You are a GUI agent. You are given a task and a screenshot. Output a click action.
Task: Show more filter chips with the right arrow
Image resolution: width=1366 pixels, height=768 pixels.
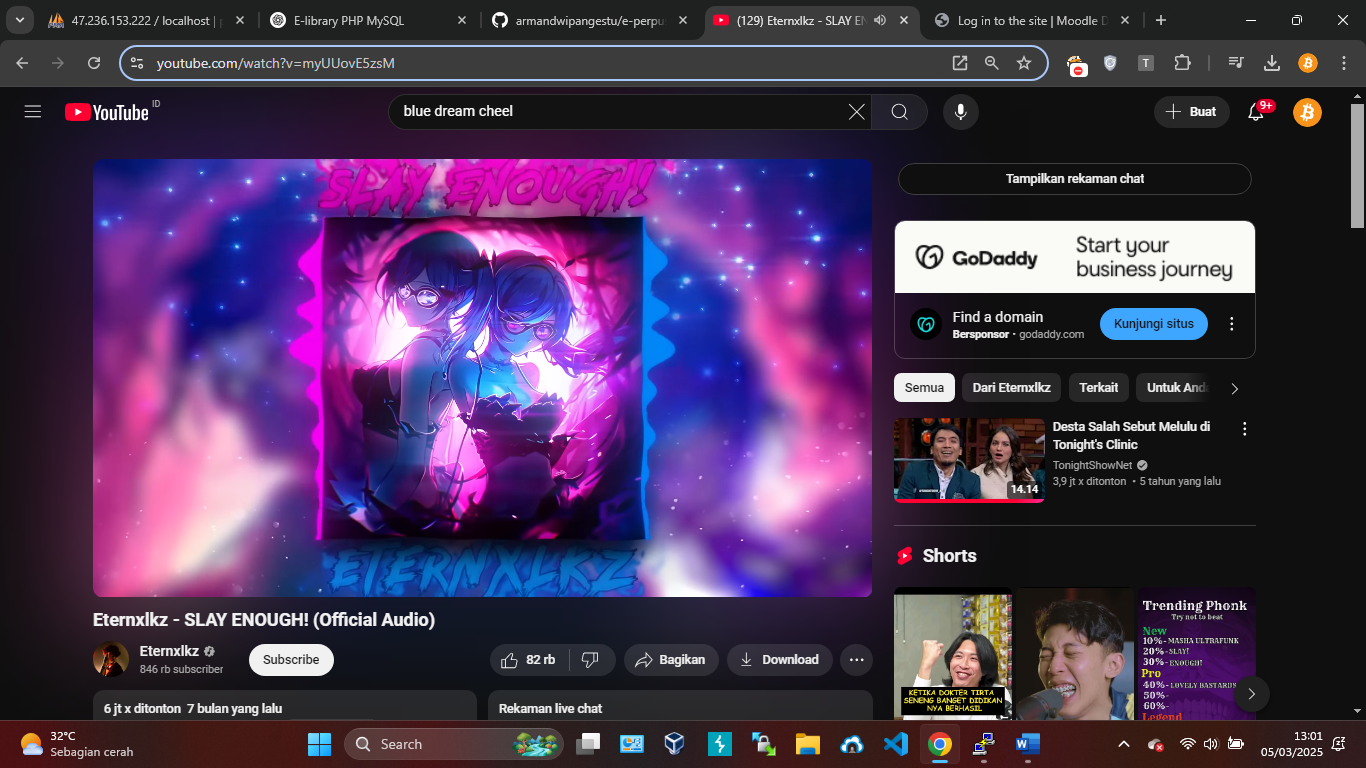pyautogui.click(x=1234, y=388)
